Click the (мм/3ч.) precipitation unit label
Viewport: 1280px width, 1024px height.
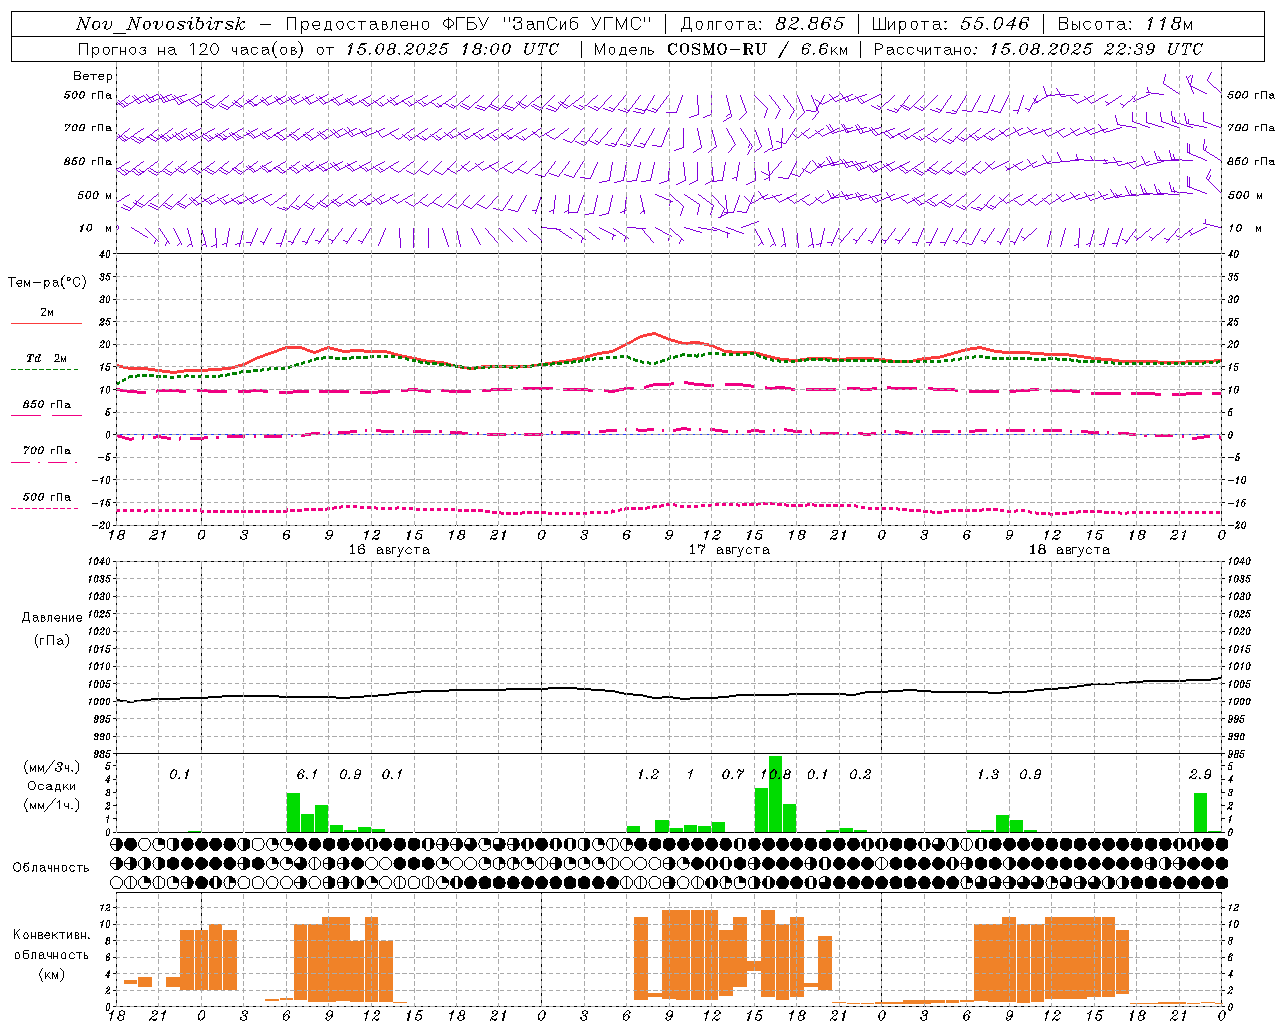[52, 767]
